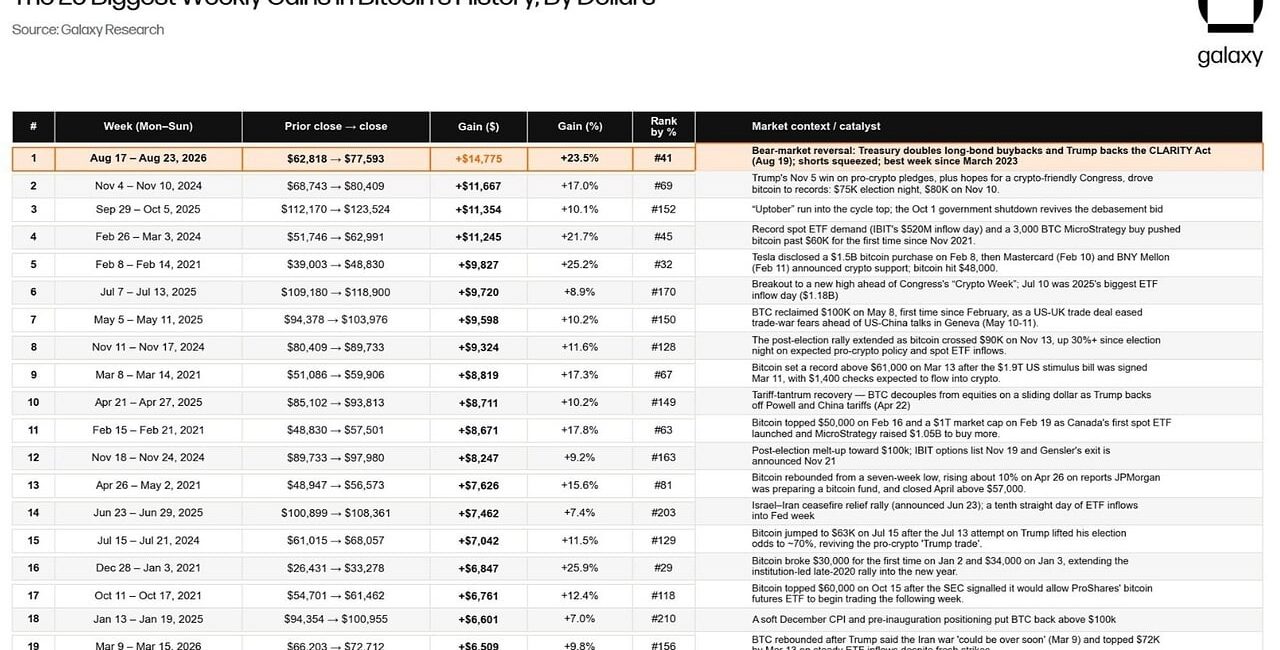Select the Rank by % header
The width and height of the screenshot is (1280, 650).
663,127
